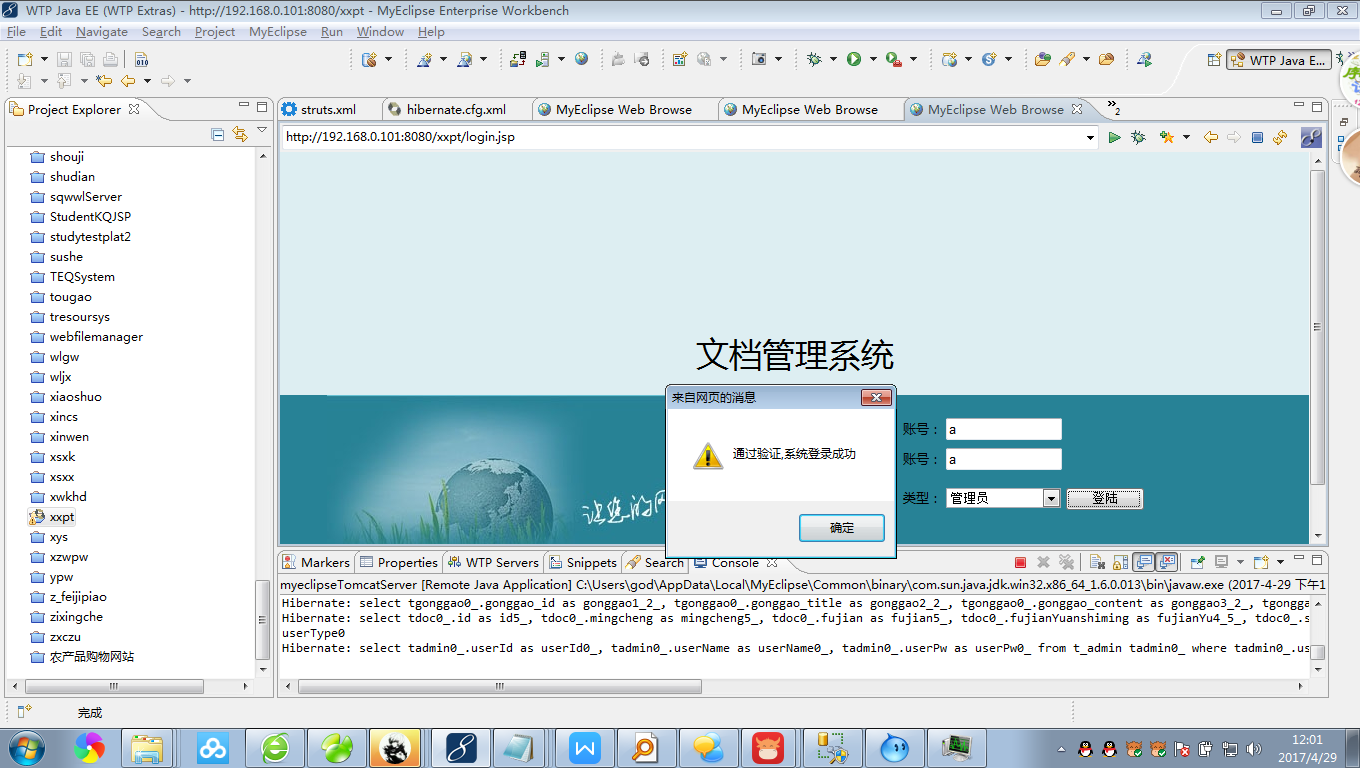Screen dimensions: 1360x768
Task: Open the Run configurations dropdown arrow
Action: coord(873,60)
